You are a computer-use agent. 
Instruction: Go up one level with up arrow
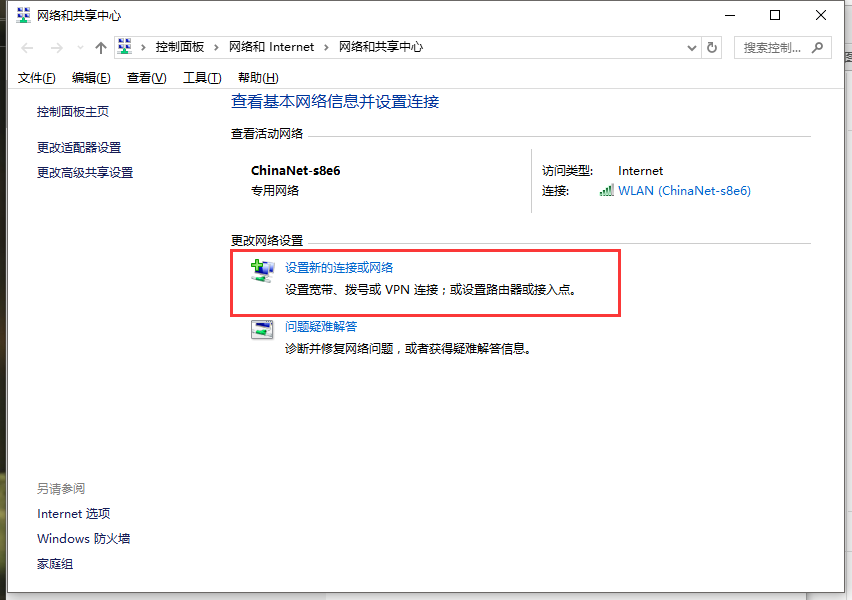[x=101, y=48]
